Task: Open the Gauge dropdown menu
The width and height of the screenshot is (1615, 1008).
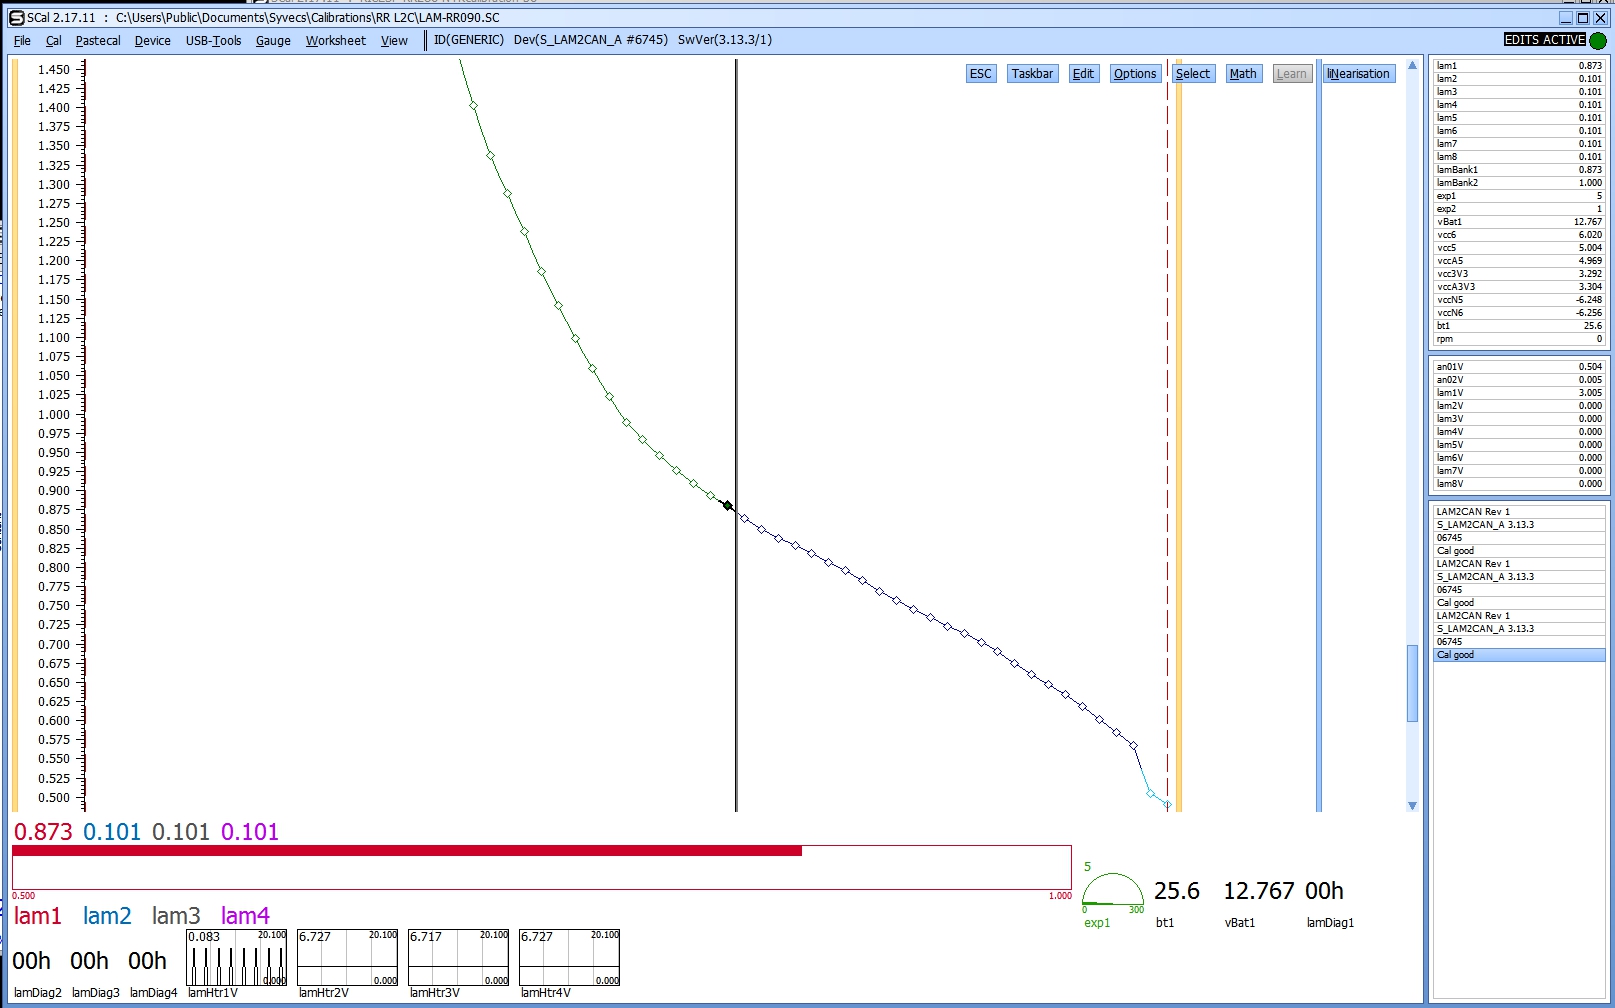Action: (273, 41)
